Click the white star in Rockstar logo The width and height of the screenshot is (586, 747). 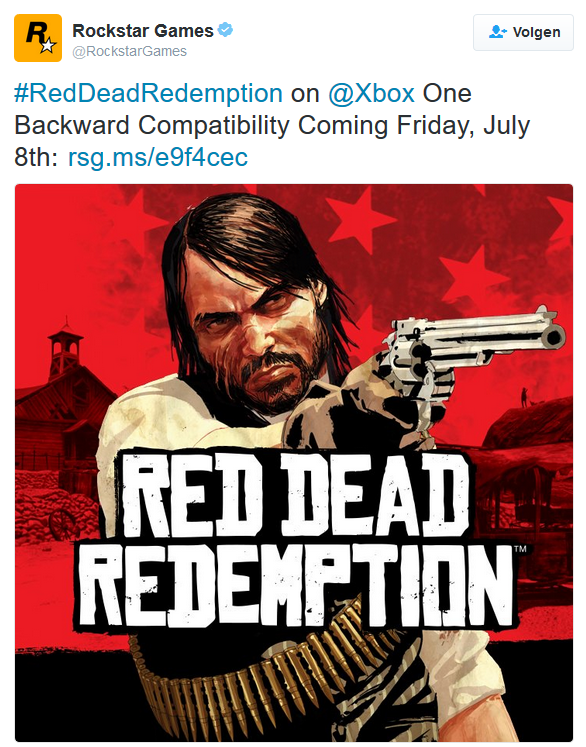pos(47,45)
